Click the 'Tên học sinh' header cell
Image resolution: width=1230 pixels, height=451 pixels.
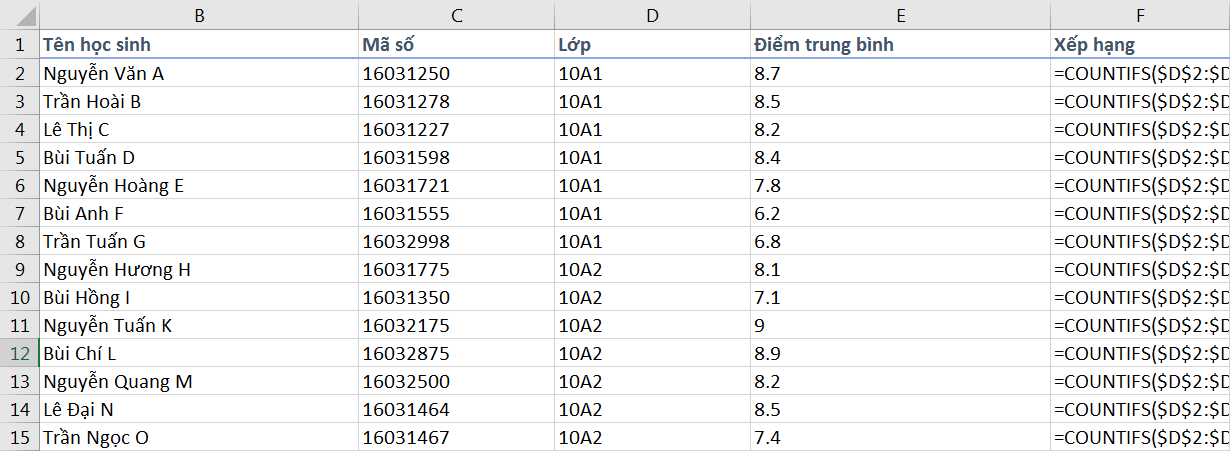click(199, 45)
